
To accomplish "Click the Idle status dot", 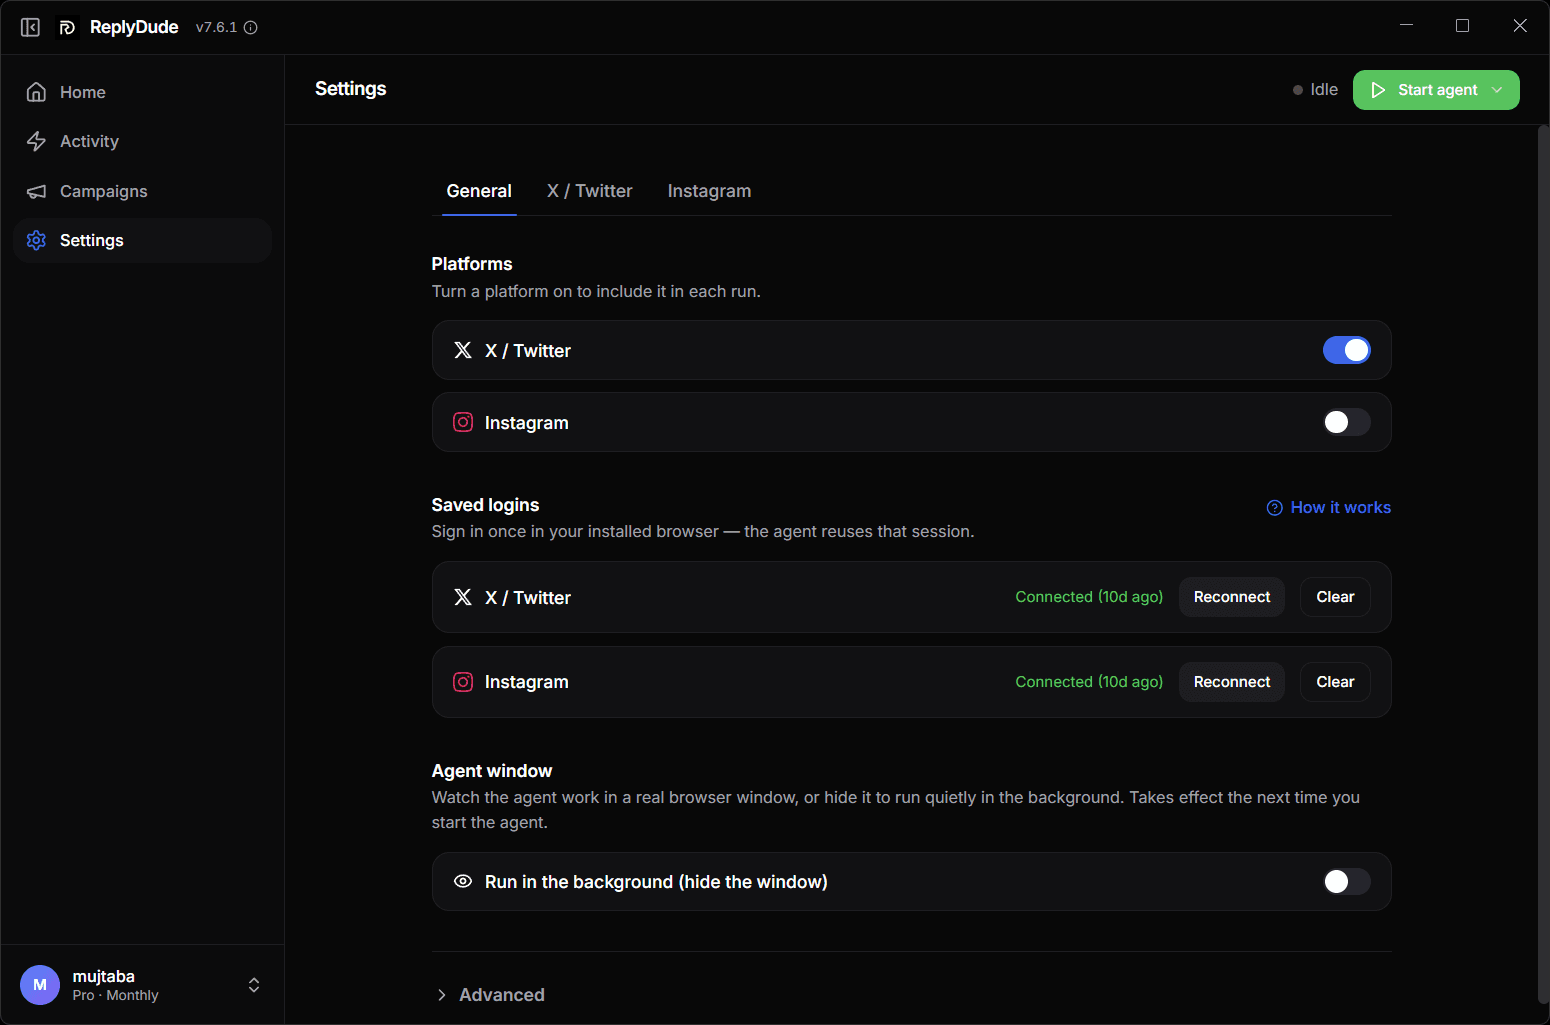I will tap(1298, 90).
